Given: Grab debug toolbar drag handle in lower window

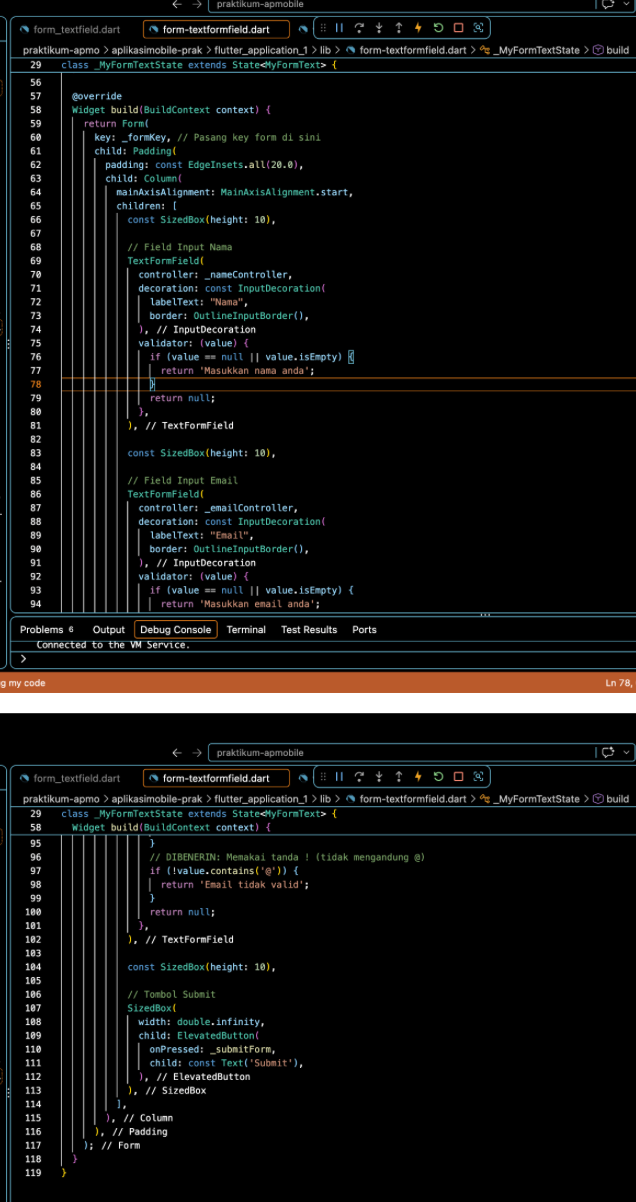Looking at the screenshot, I should 322,776.
